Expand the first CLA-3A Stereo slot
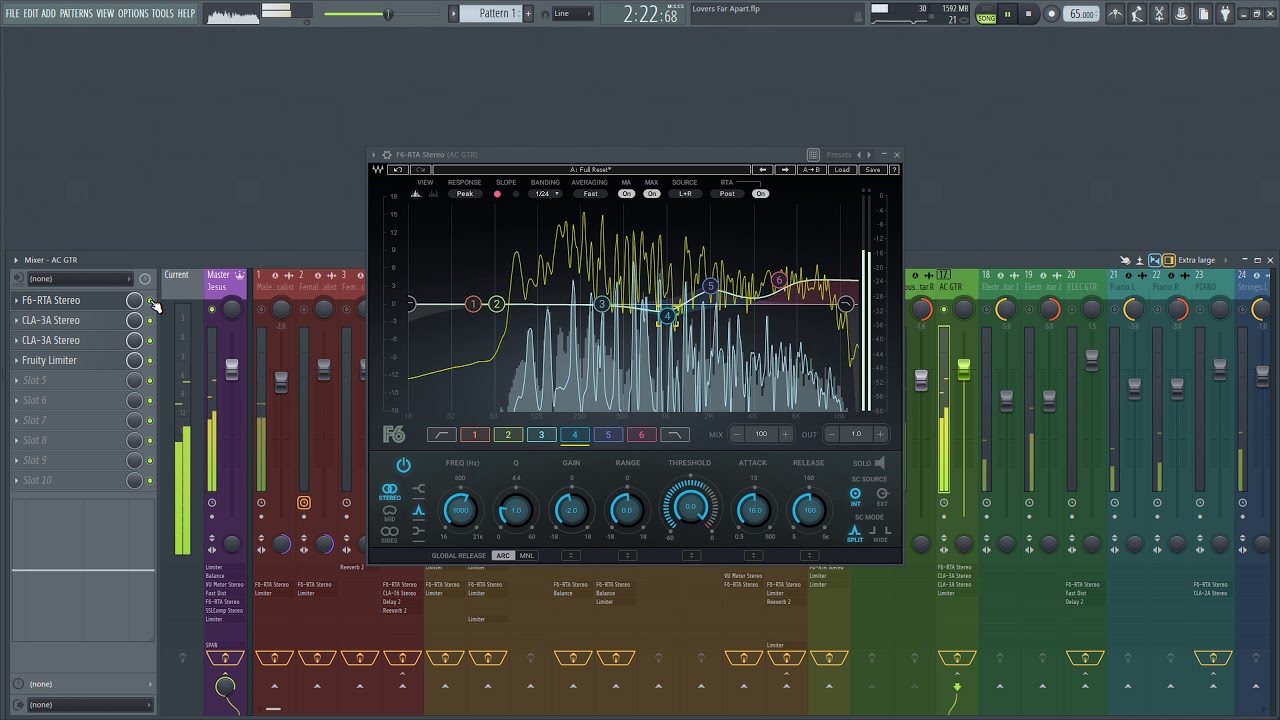 click(16, 320)
